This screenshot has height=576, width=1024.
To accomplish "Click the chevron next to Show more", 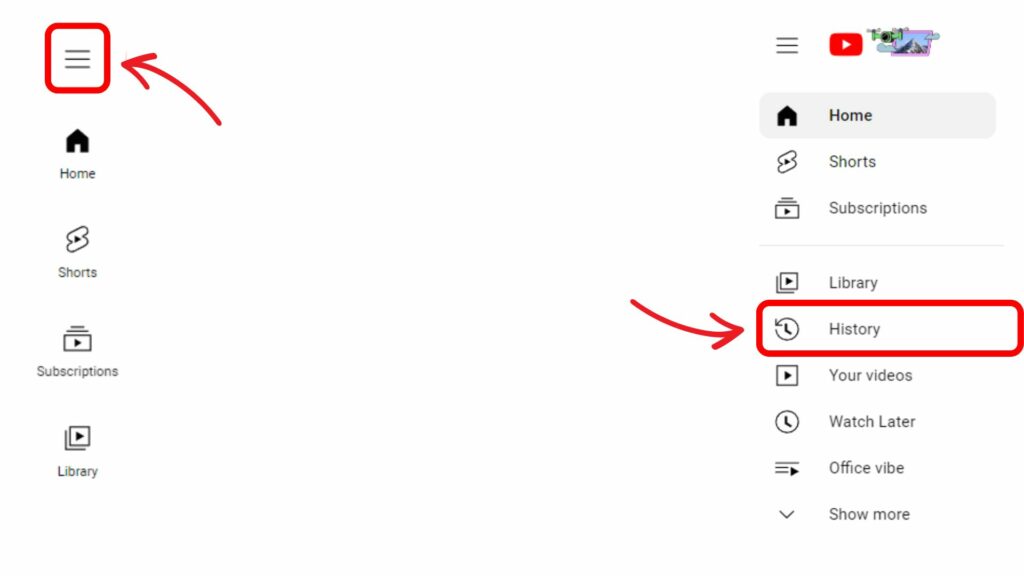I will pos(787,514).
